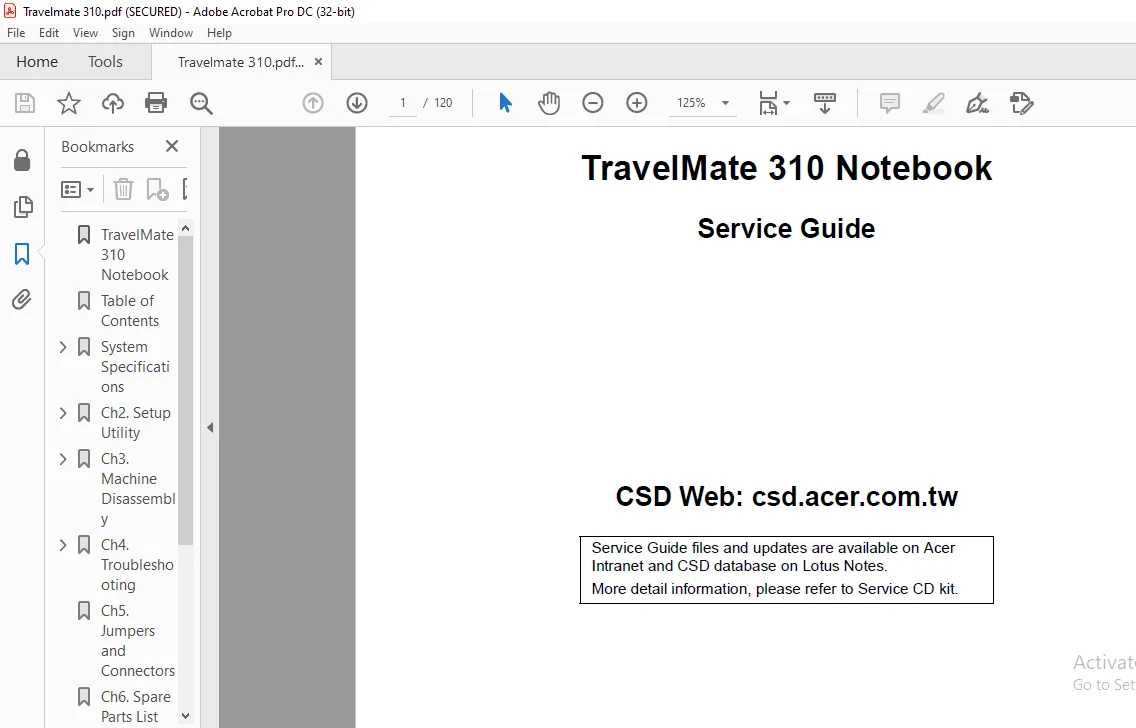
Task: Jump to Table of Contents bookmark
Action: click(130, 311)
